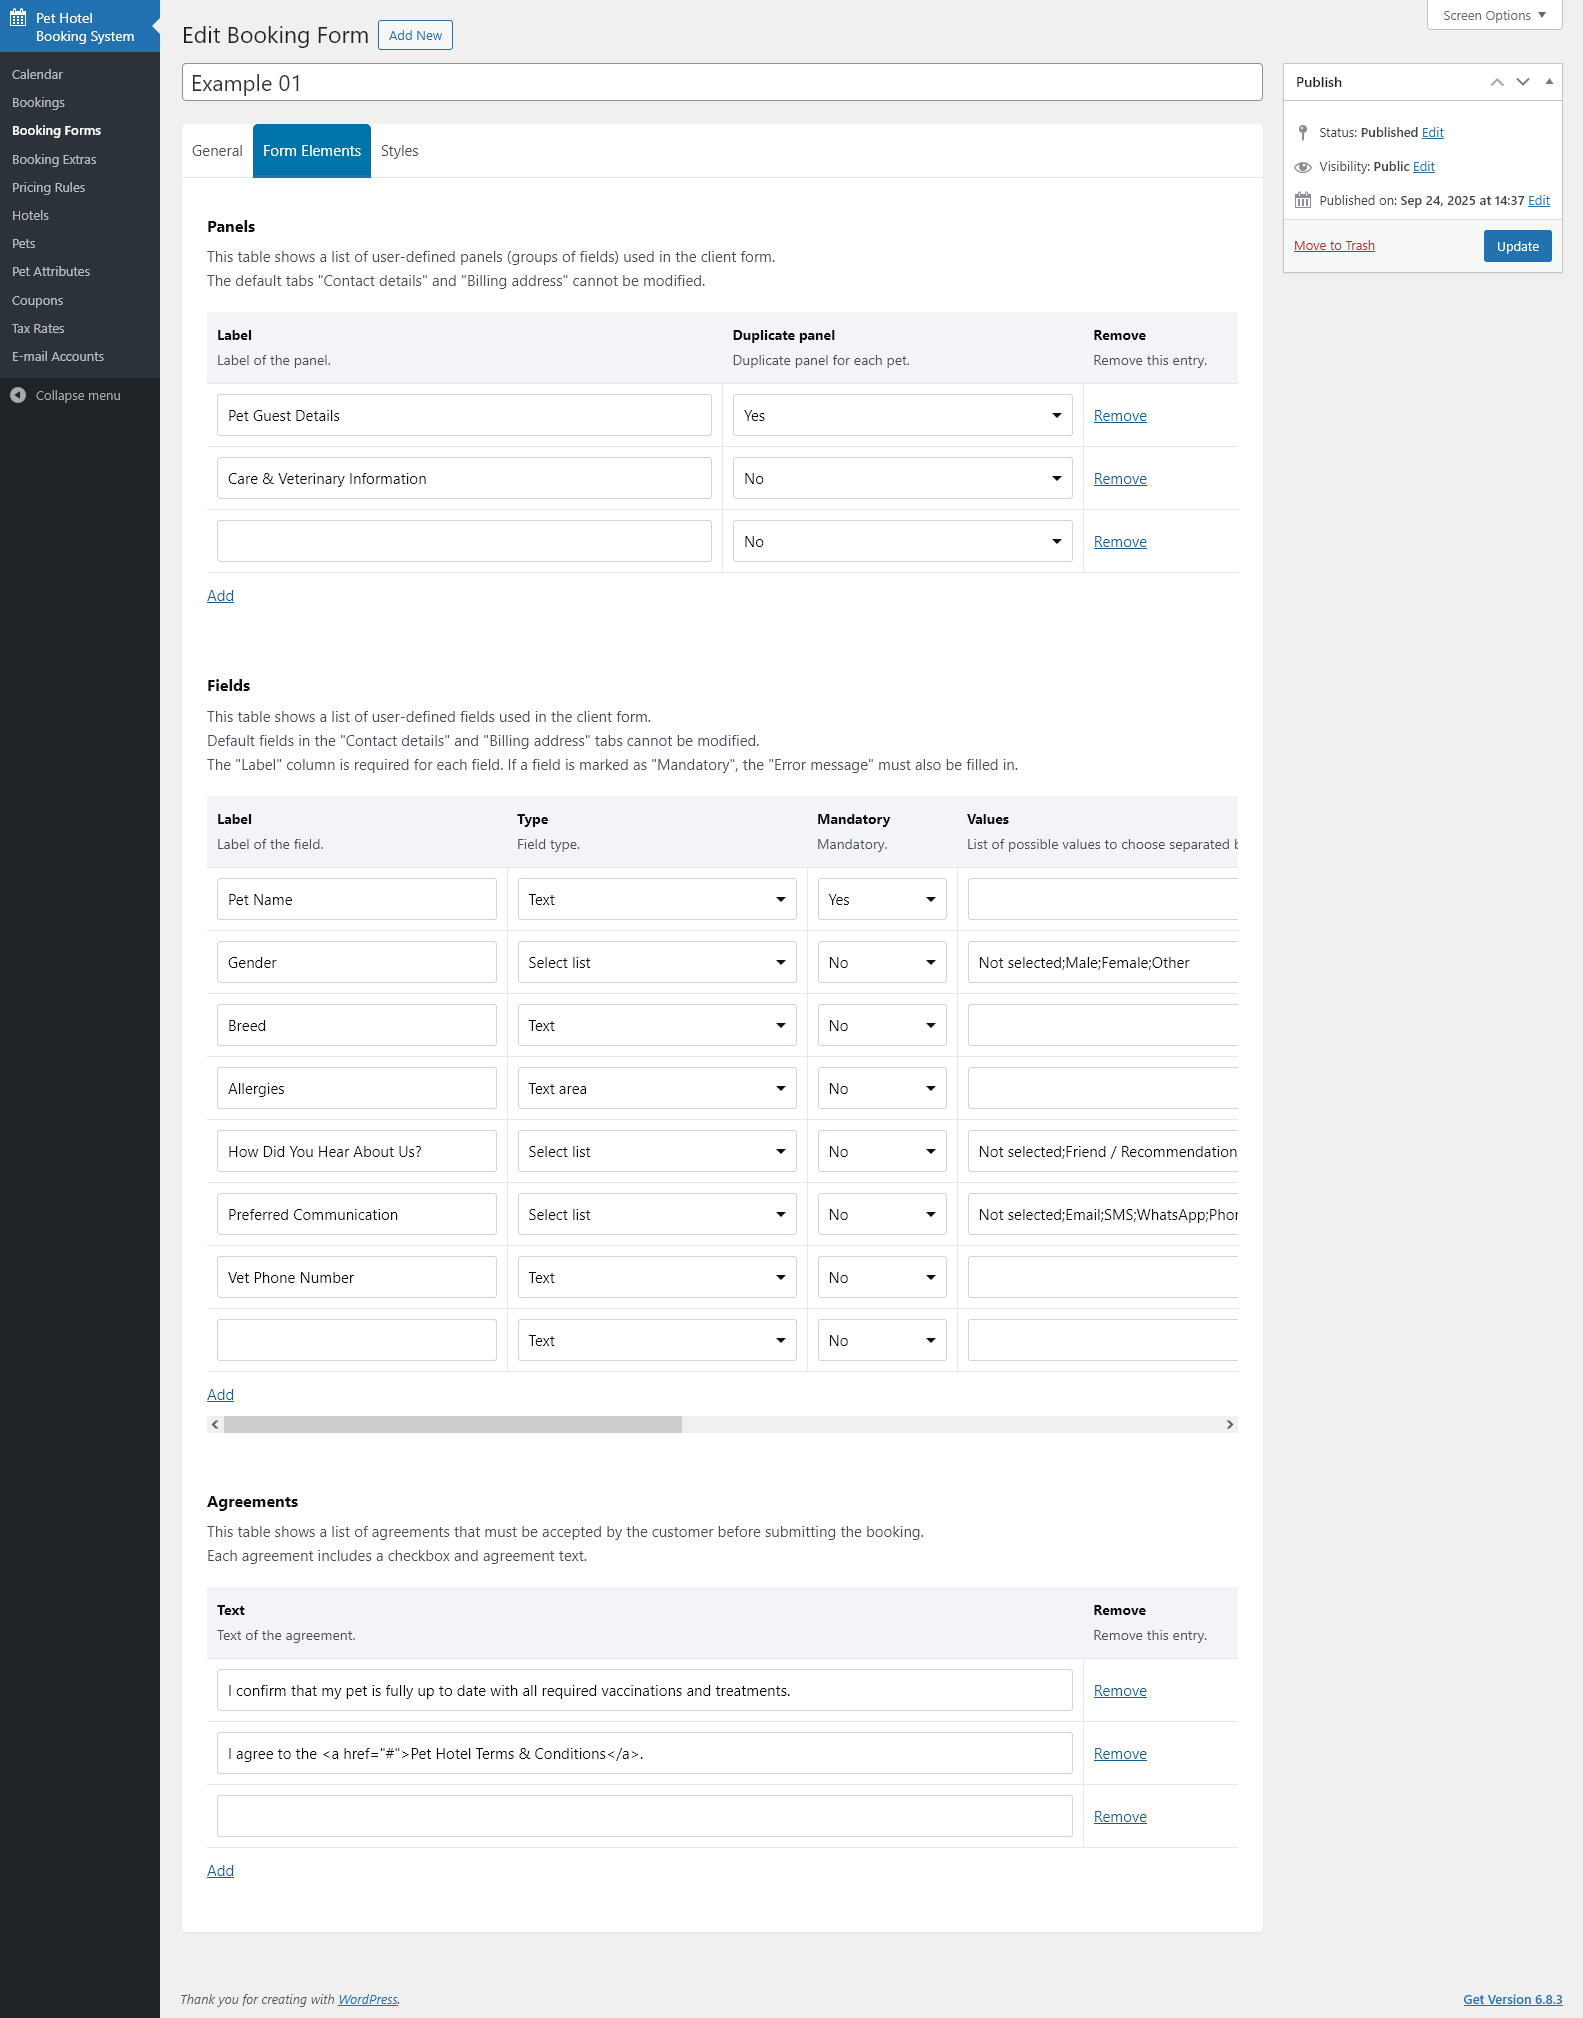
Task: Open the General tab
Action: (217, 151)
